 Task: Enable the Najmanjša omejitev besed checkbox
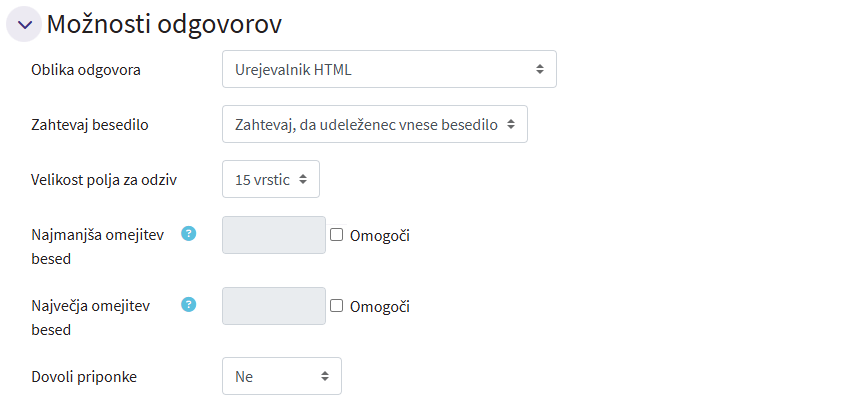pyautogui.click(x=337, y=235)
